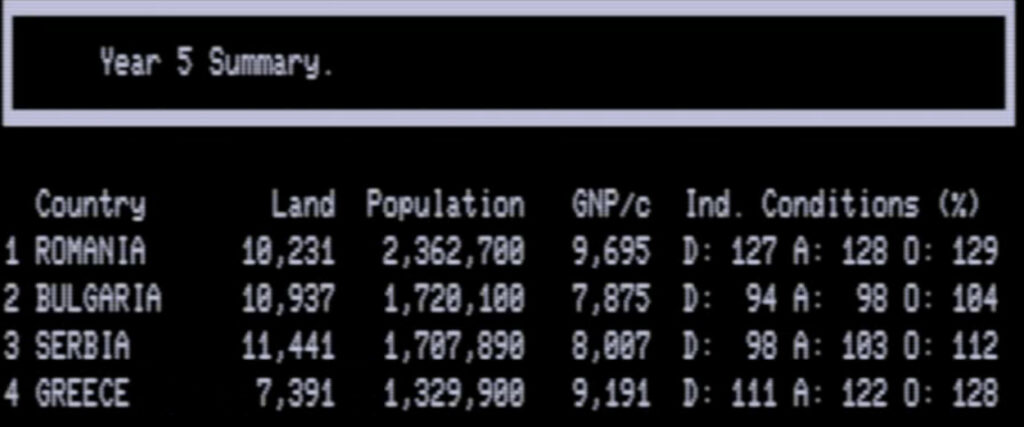The height and width of the screenshot is (427, 1024).
Task: Click Greece's O: 128 condition value
Action: [x=951, y=393]
